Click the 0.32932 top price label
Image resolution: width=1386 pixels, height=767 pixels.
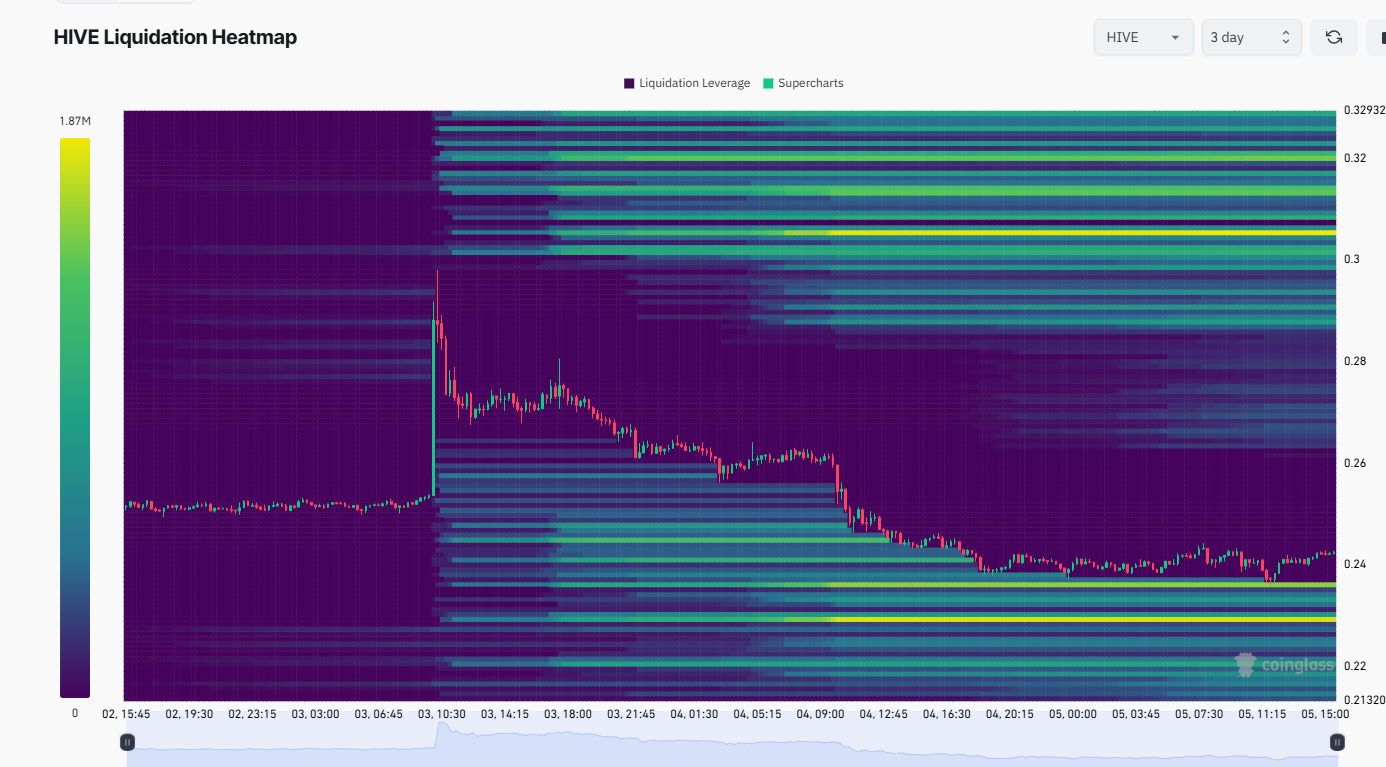1364,110
